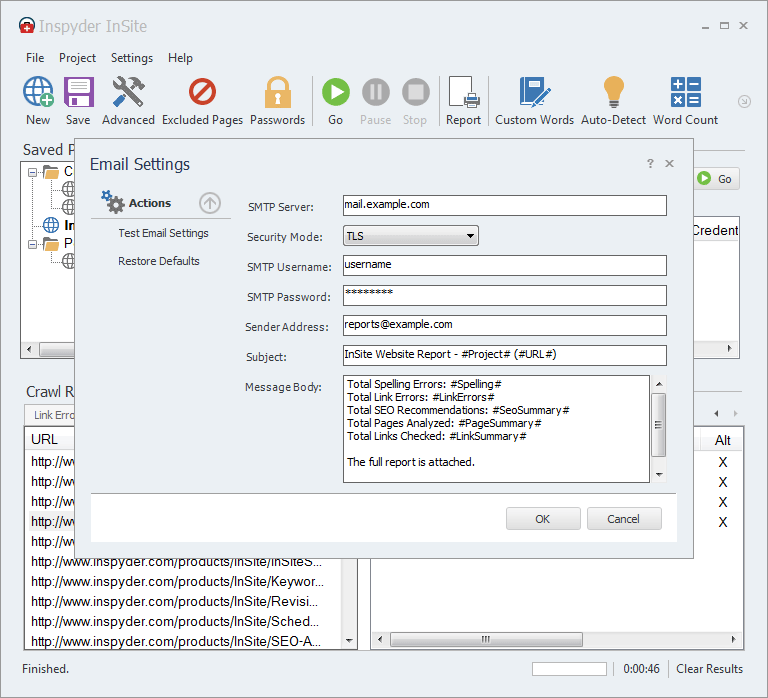Open Advanced settings tools icon
Viewport: 768px width, 698px height.
coord(128,92)
